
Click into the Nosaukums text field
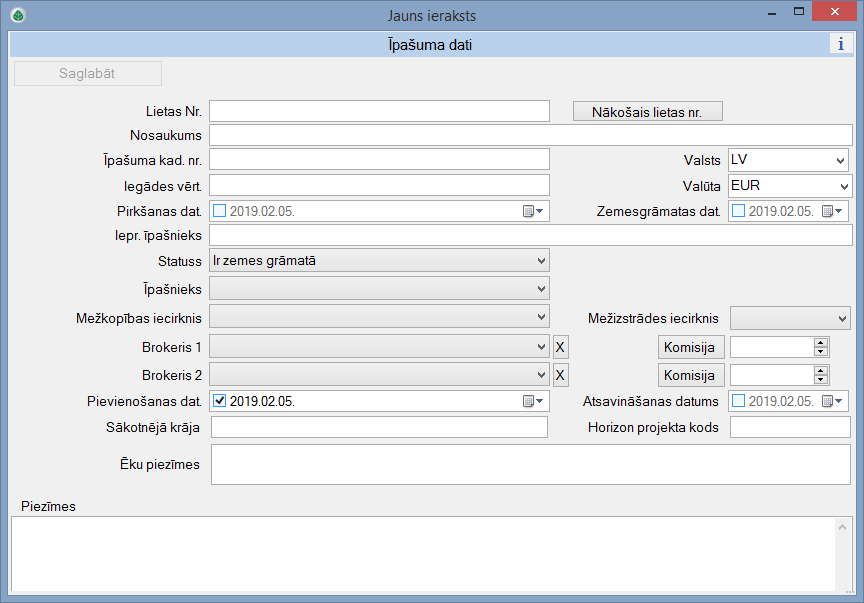(530, 135)
